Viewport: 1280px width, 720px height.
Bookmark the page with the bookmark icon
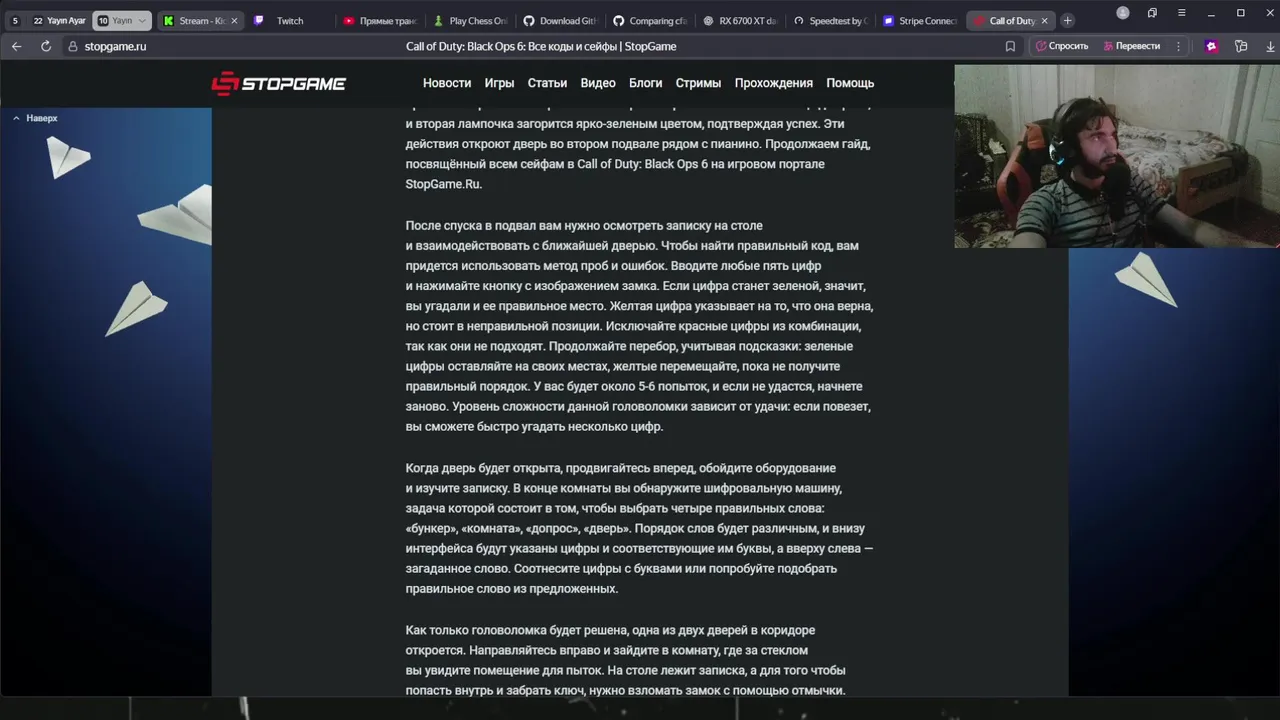[1010, 46]
